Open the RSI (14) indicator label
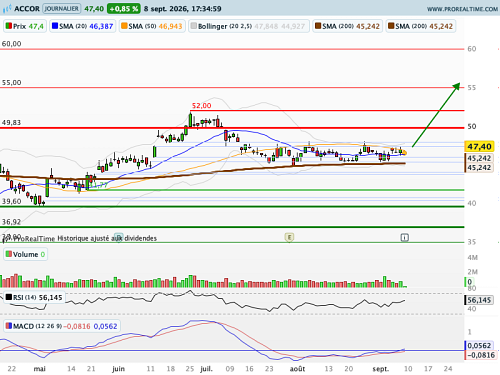This screenshot has width=500, height=375. (x=34, y=297)
